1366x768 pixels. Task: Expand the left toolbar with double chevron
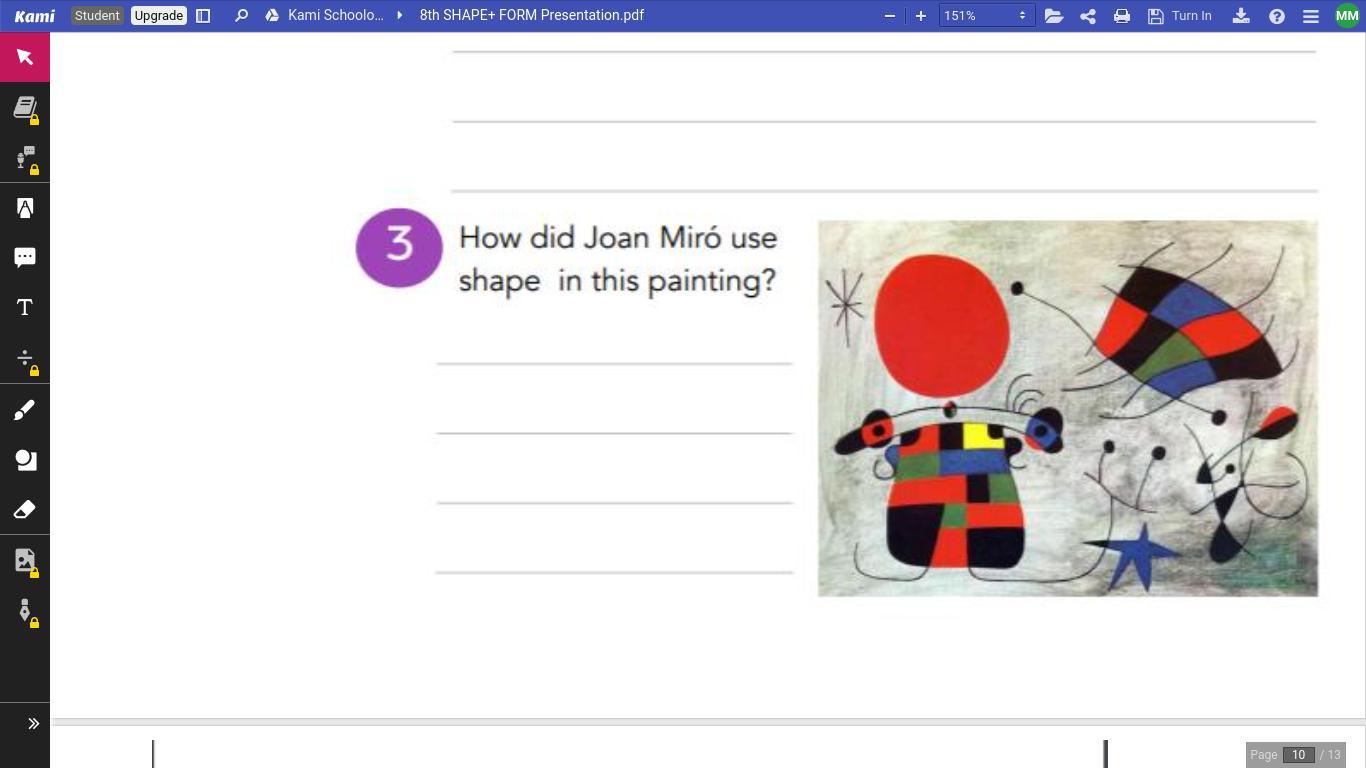tap(33, 723)
